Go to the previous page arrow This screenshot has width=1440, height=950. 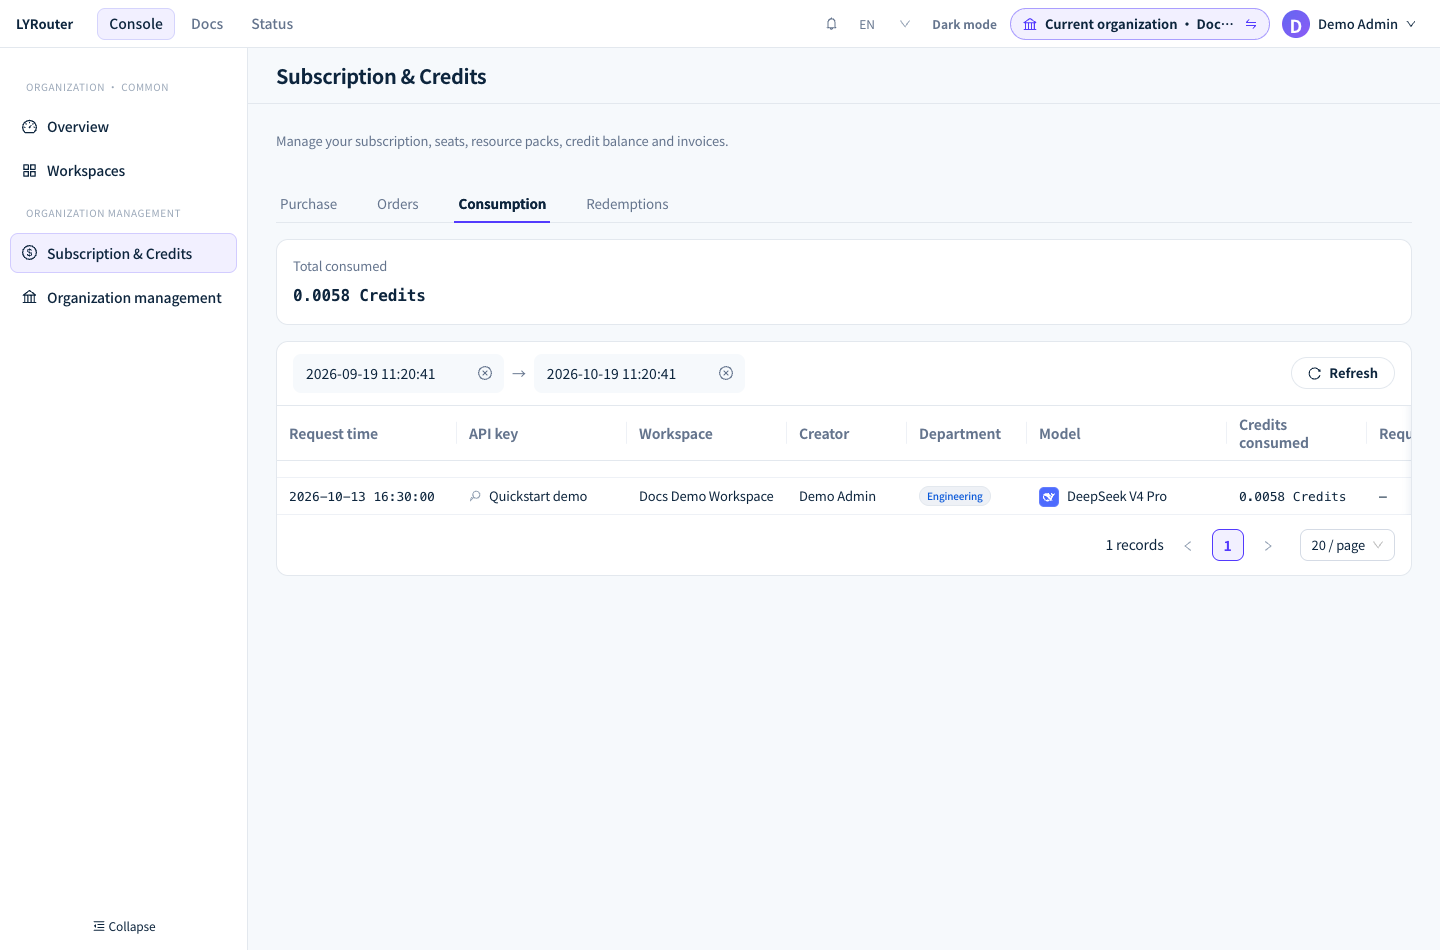[1188, 546]
